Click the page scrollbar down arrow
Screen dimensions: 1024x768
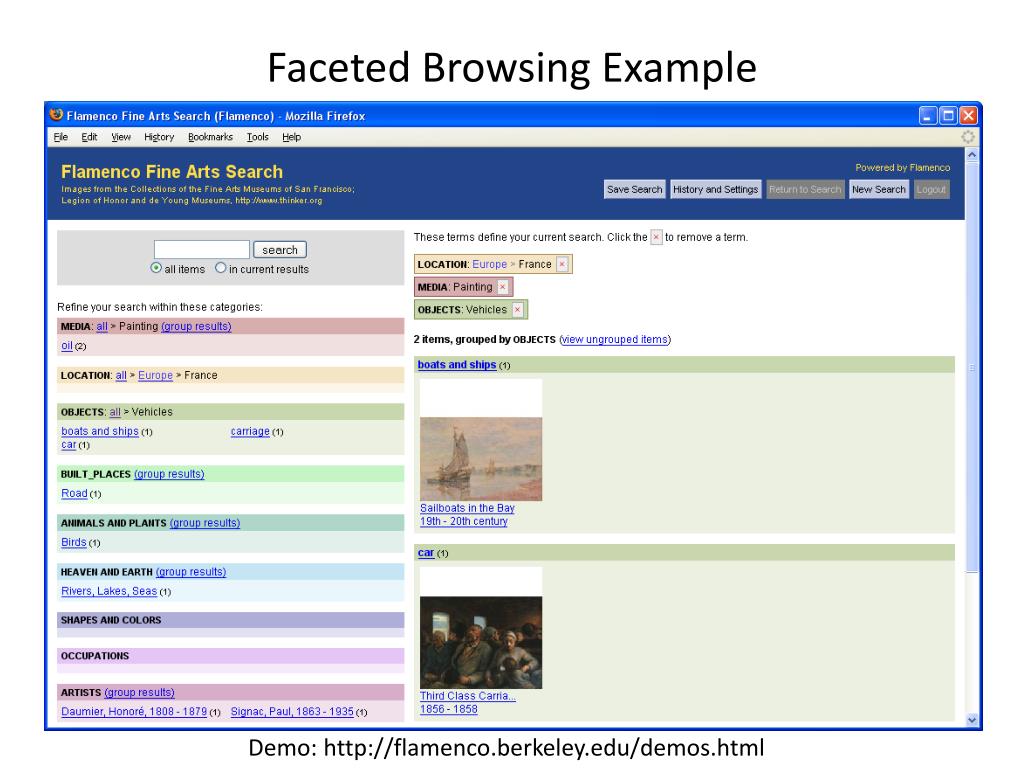point(972,720)
